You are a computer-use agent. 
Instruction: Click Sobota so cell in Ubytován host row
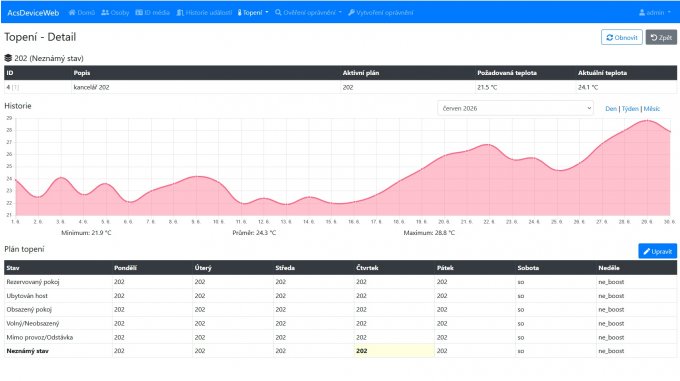point(556,296)
